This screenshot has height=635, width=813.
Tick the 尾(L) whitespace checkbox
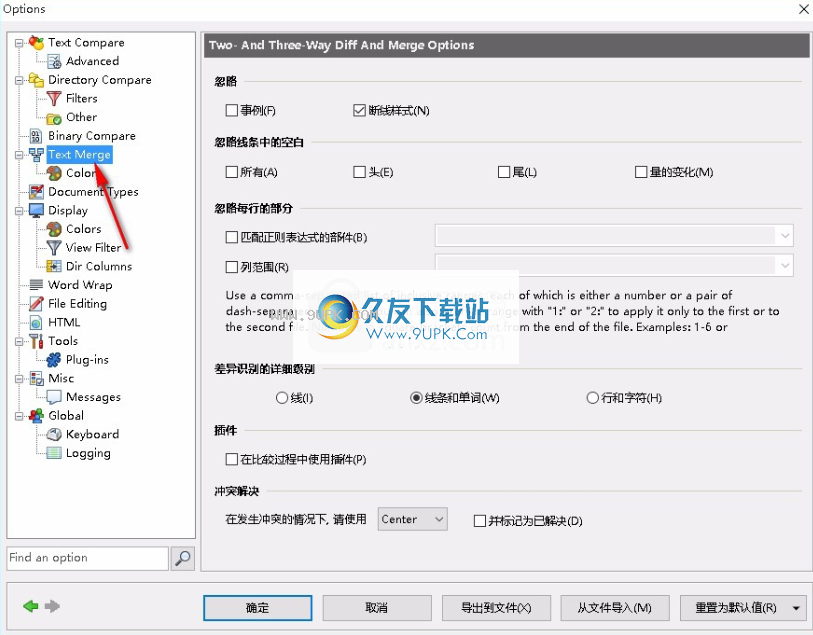(503, 172)
